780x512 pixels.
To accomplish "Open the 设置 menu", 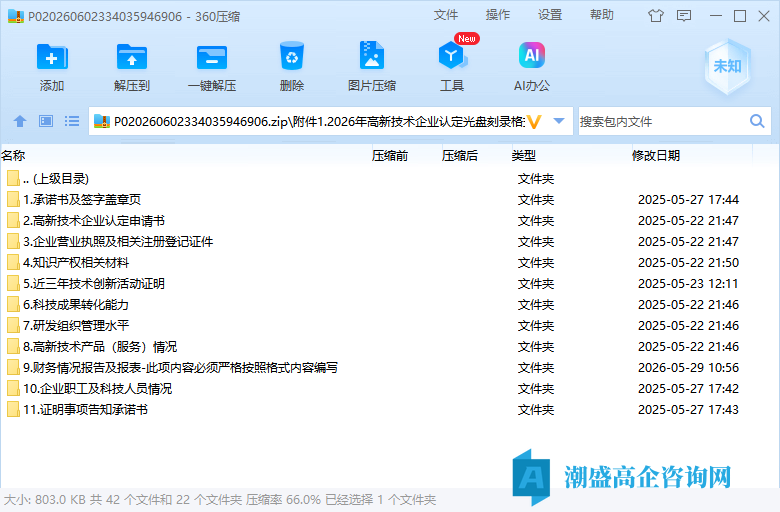I will coord(550,15).
